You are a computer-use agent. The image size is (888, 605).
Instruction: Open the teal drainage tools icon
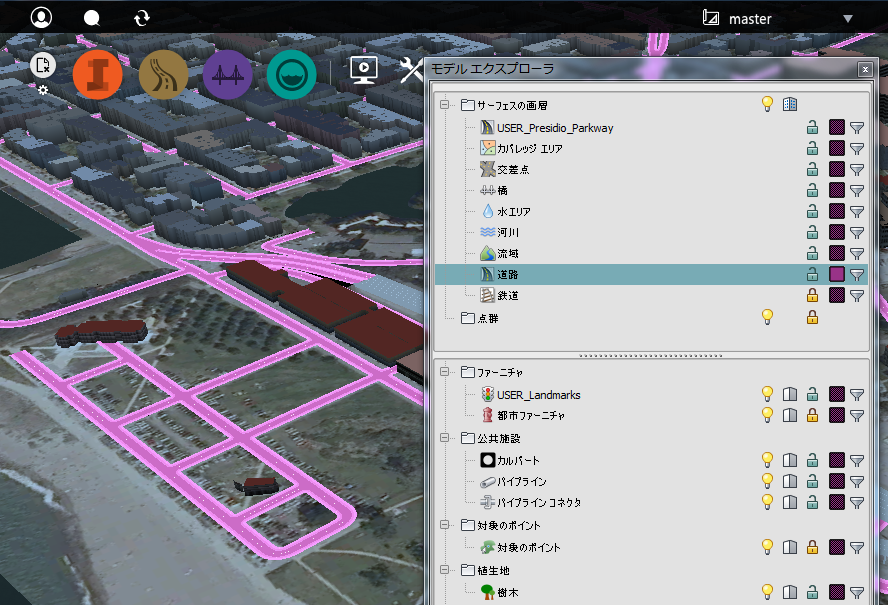pyautogui.click(x=291, y=74)
